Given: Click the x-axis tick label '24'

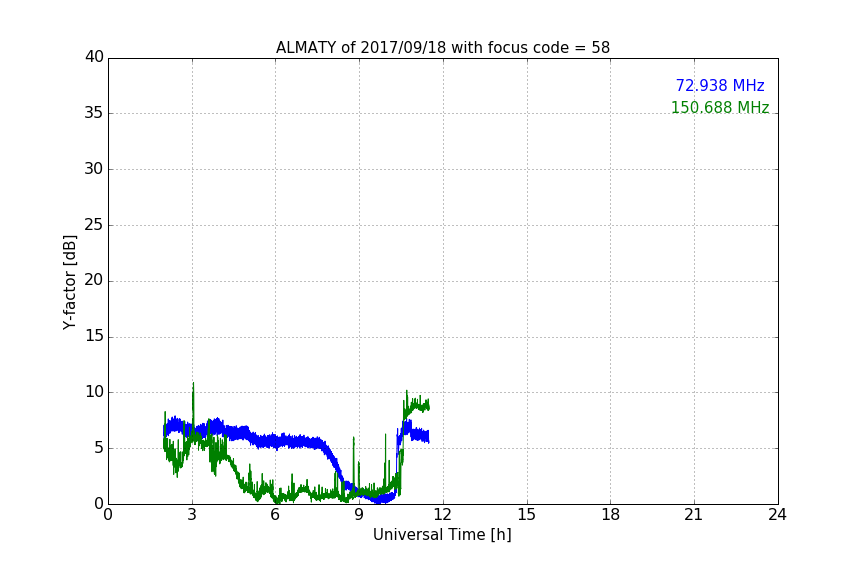Looking at the screenshot, I should click(777, 515).
